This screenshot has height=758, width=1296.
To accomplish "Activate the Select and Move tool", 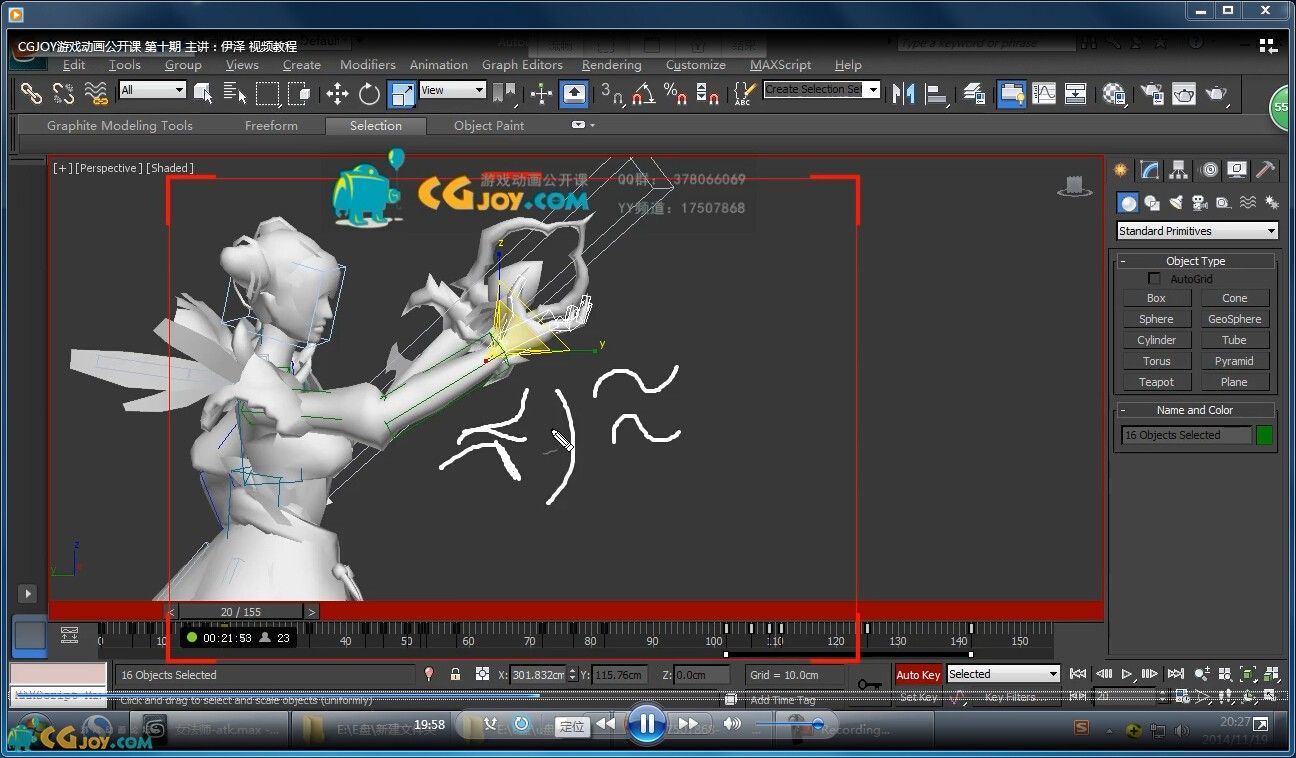I will click(337, 93).
